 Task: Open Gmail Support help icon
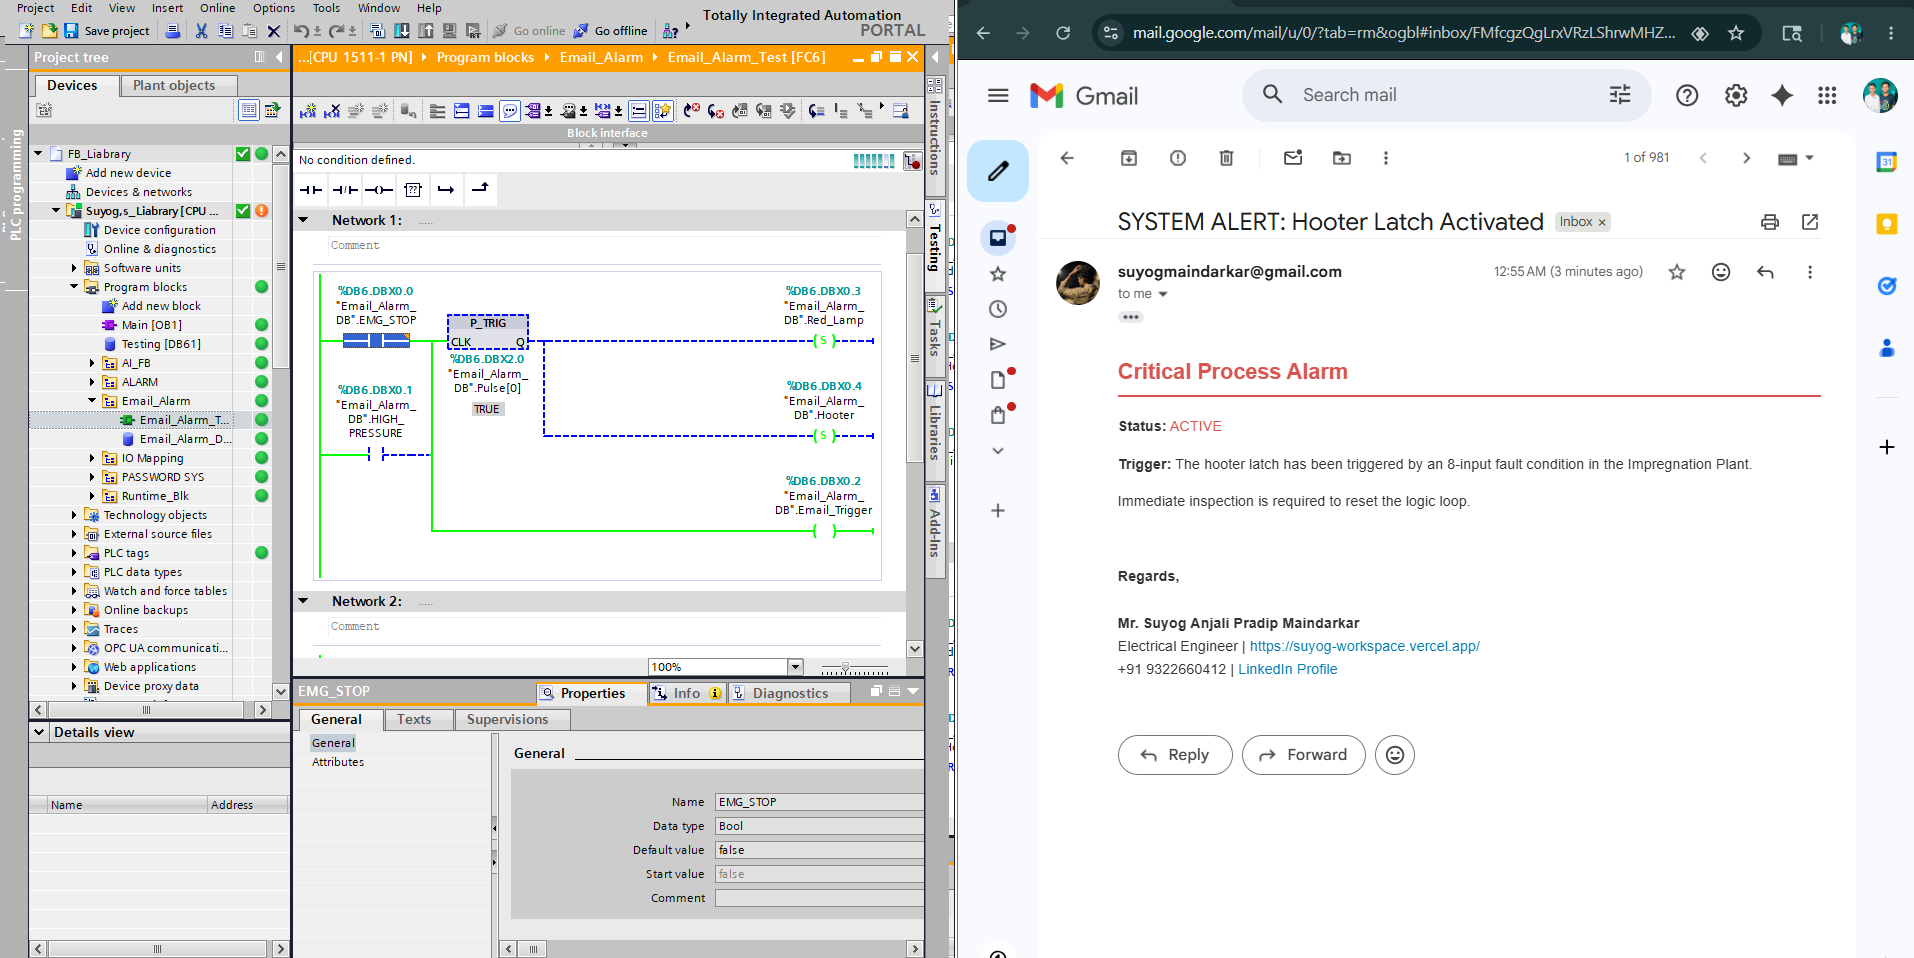1687,95
